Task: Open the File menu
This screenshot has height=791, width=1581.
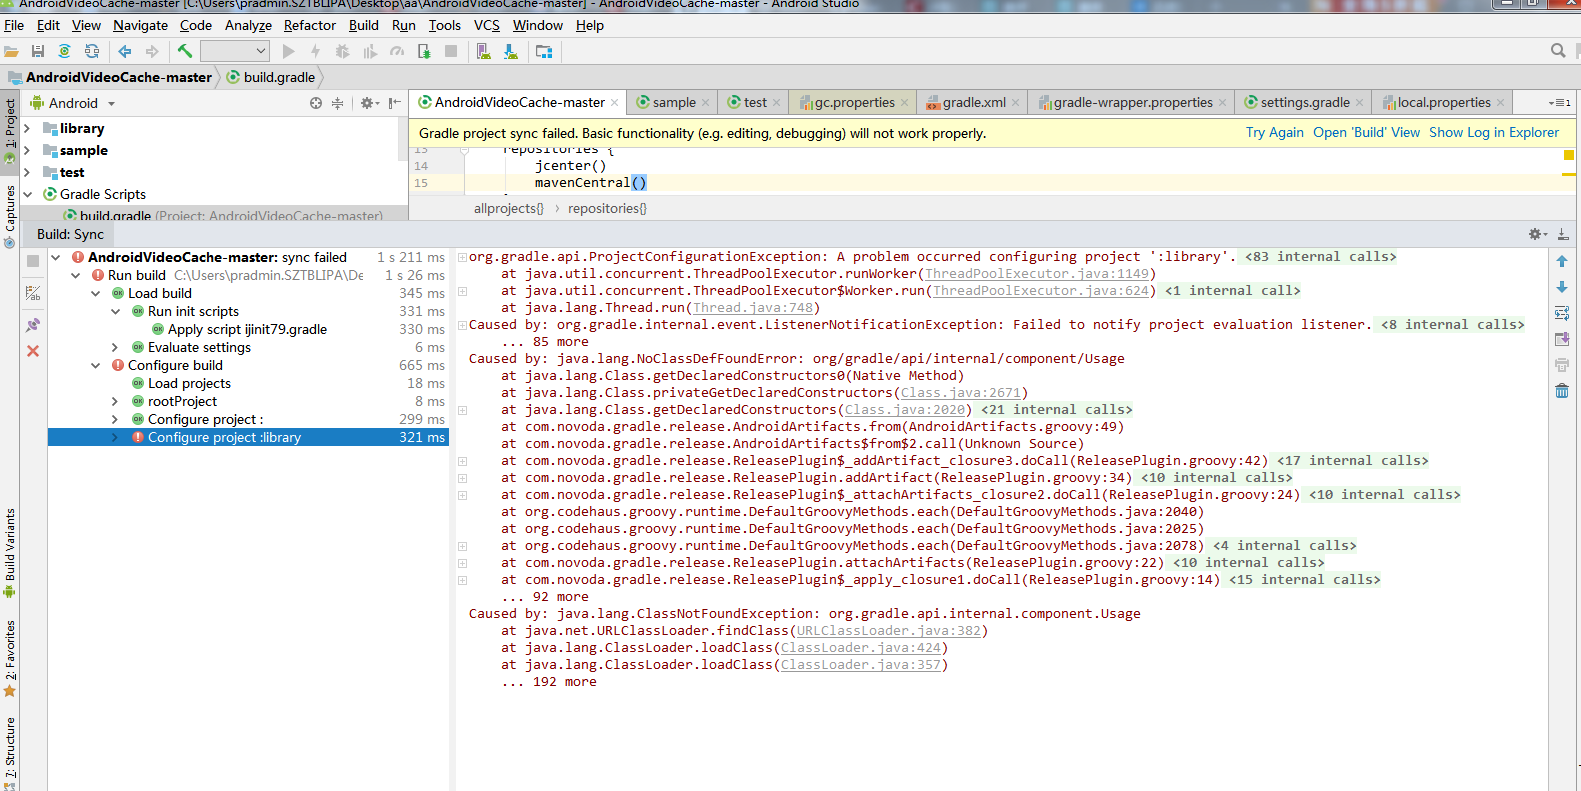Action: coord(14,25)
